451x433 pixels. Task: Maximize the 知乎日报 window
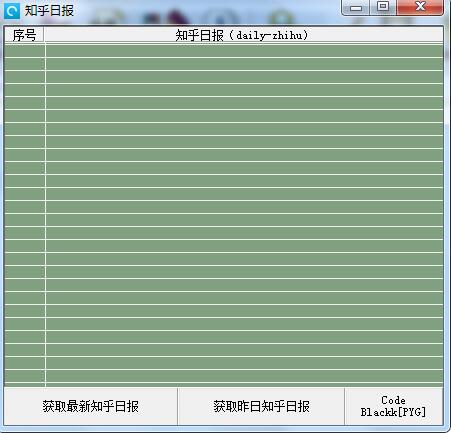click(x=383, y=7)
